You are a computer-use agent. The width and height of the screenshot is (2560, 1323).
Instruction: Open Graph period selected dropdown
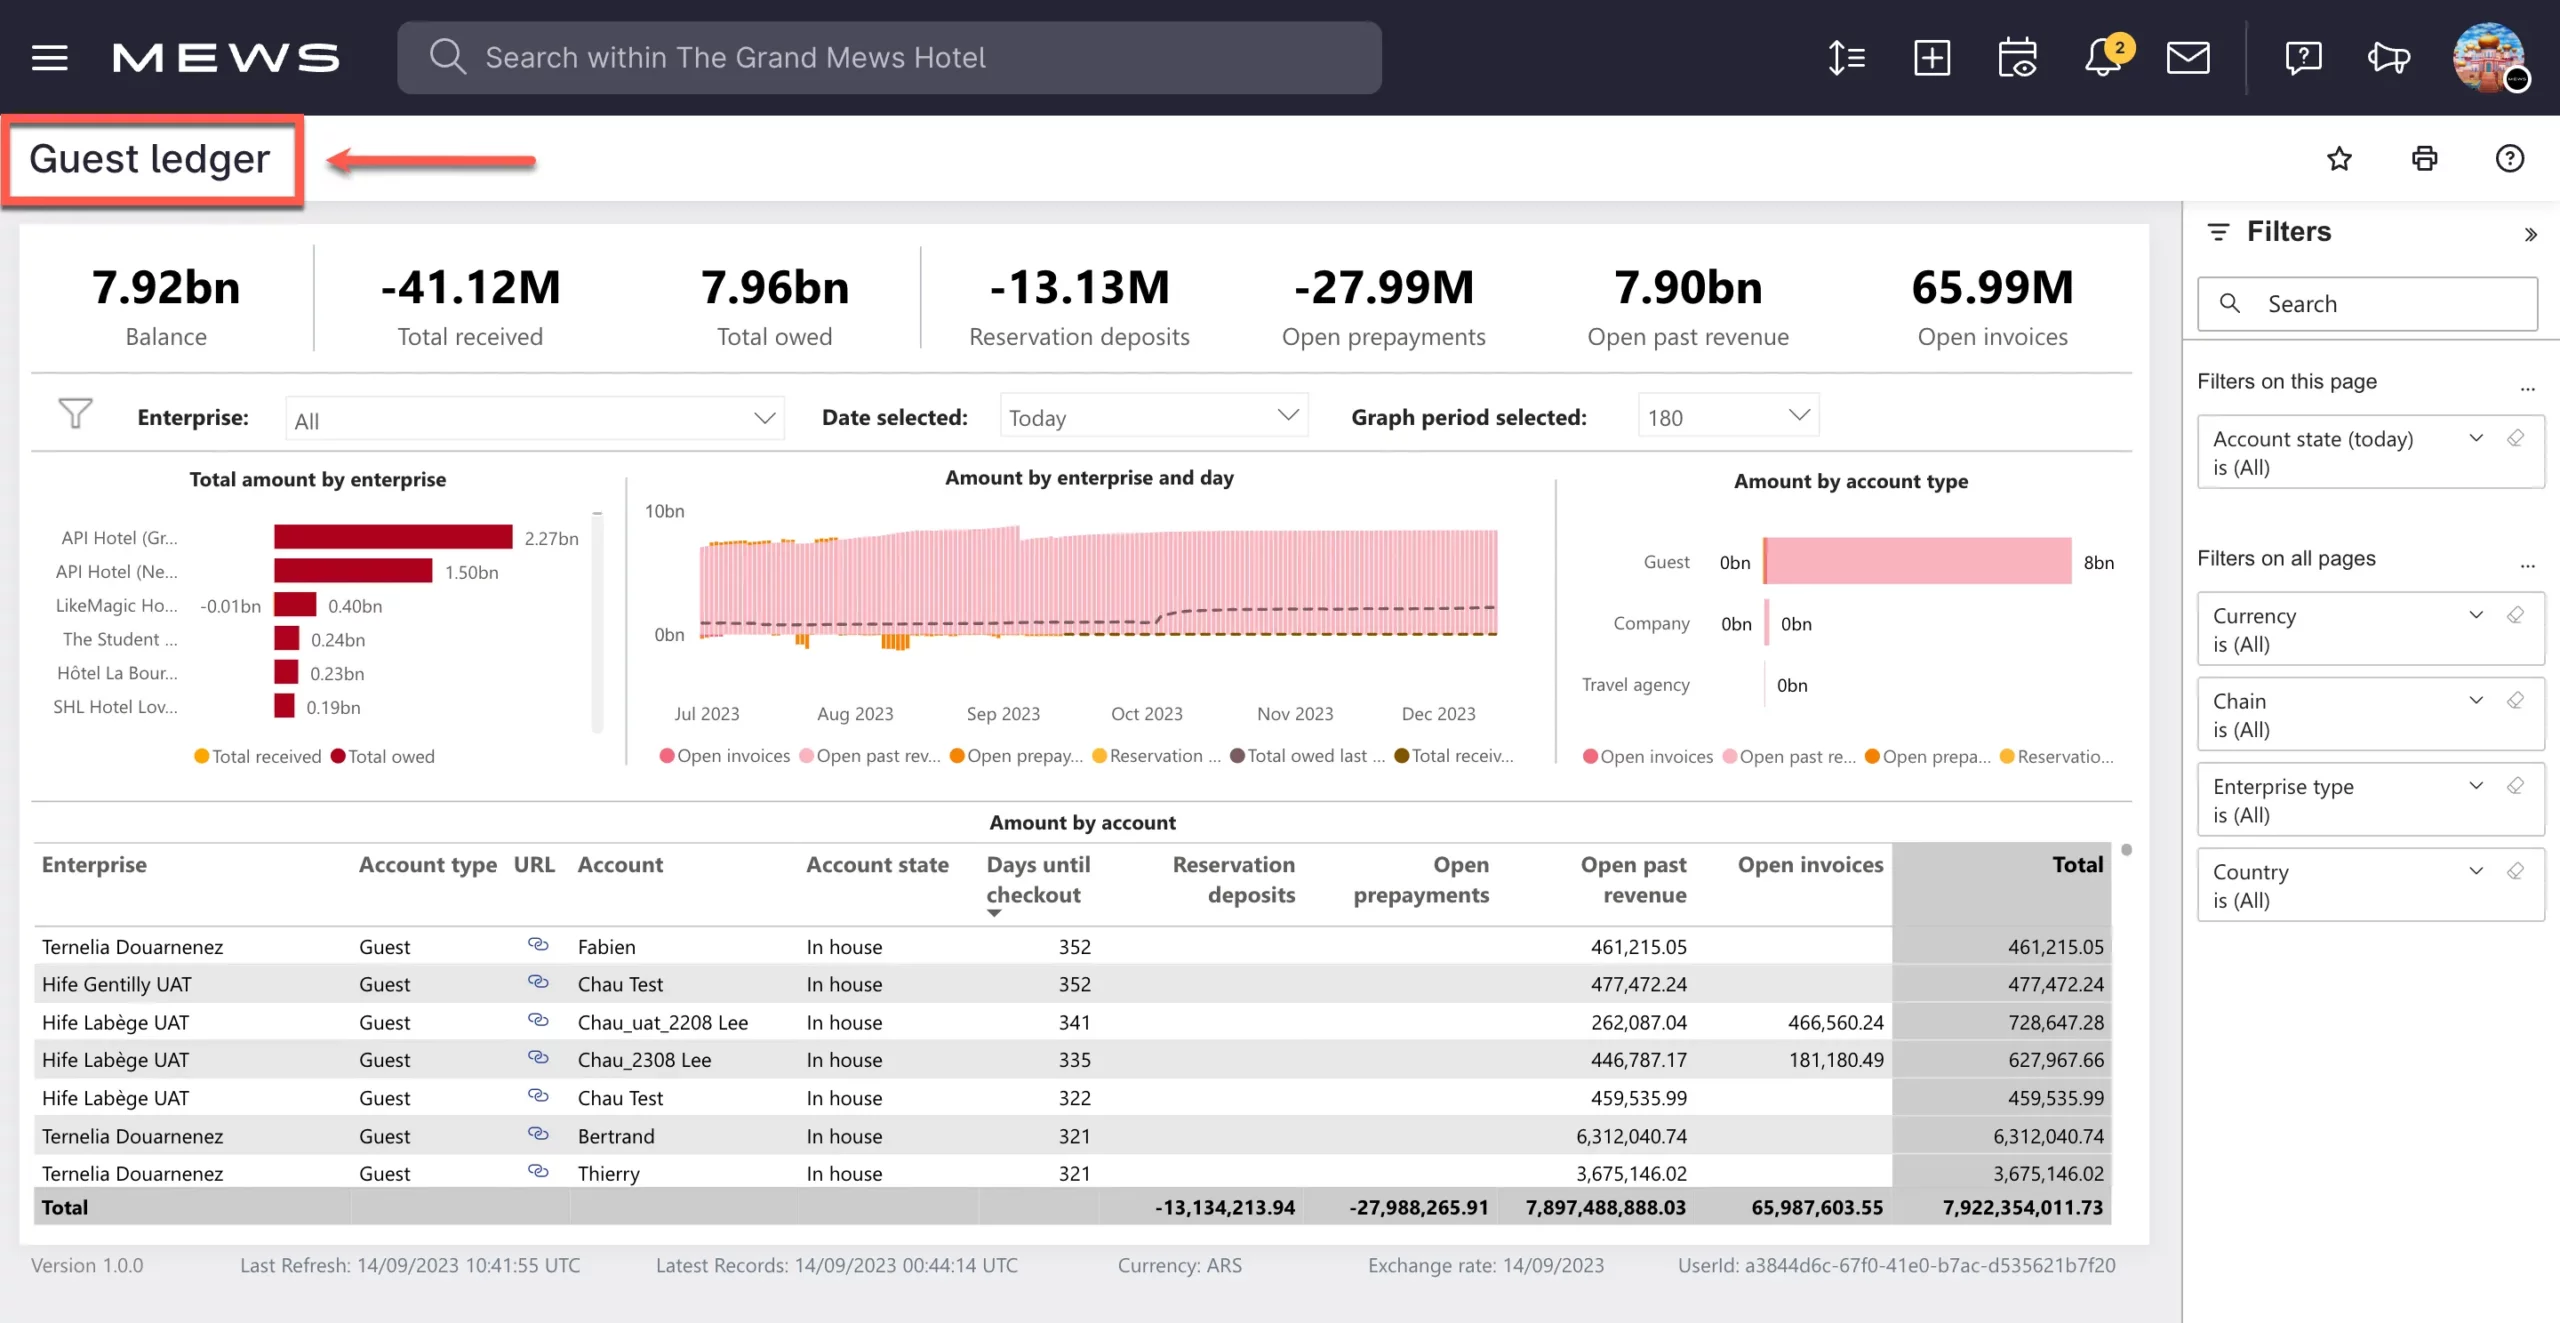pyautogui.click(x=1727, y=417)
